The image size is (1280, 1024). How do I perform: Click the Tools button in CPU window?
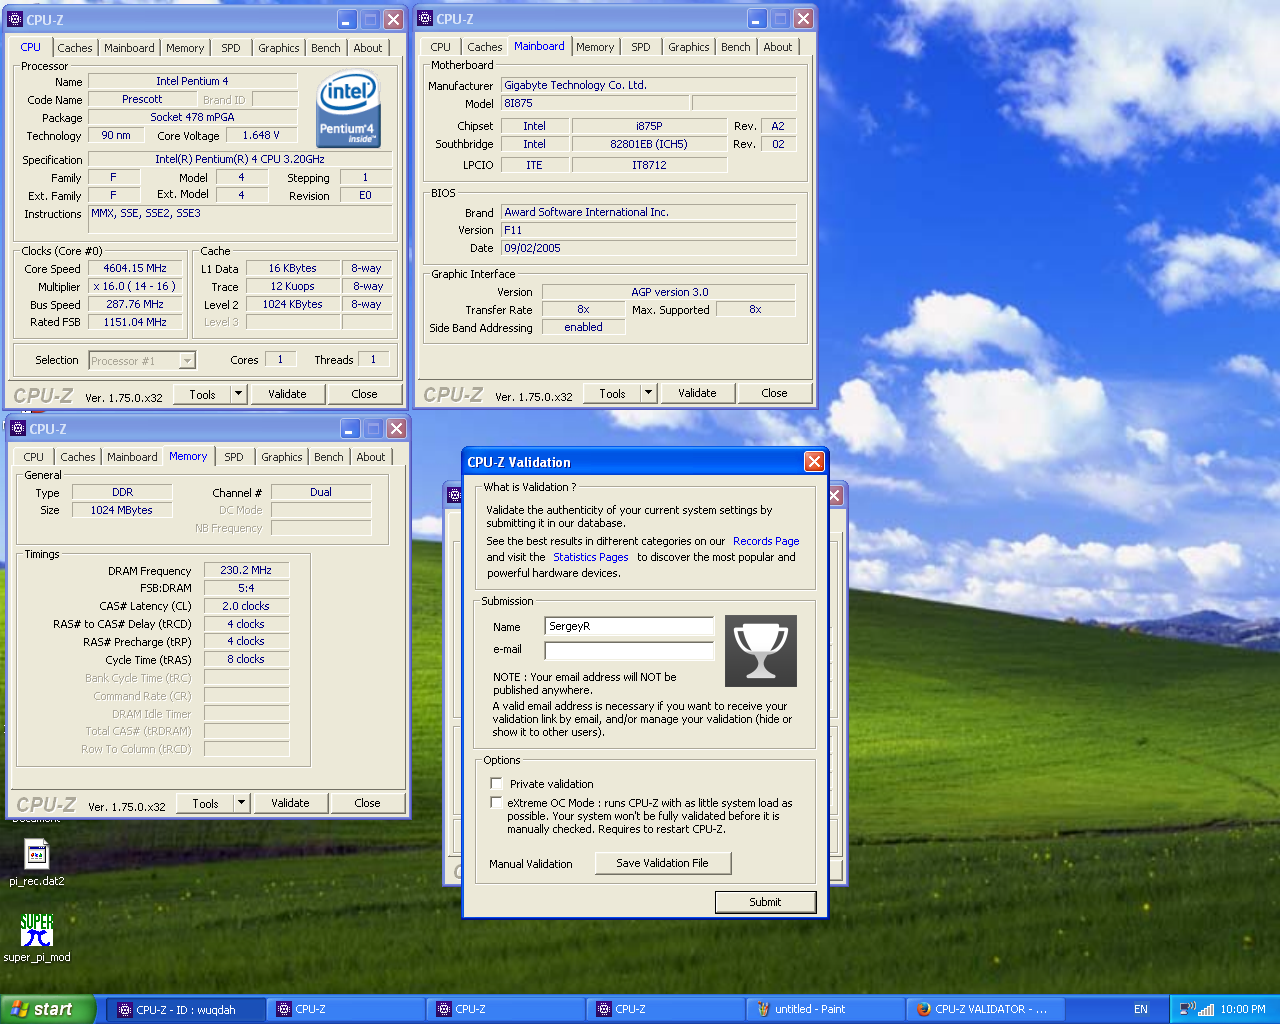click(203, 394)
